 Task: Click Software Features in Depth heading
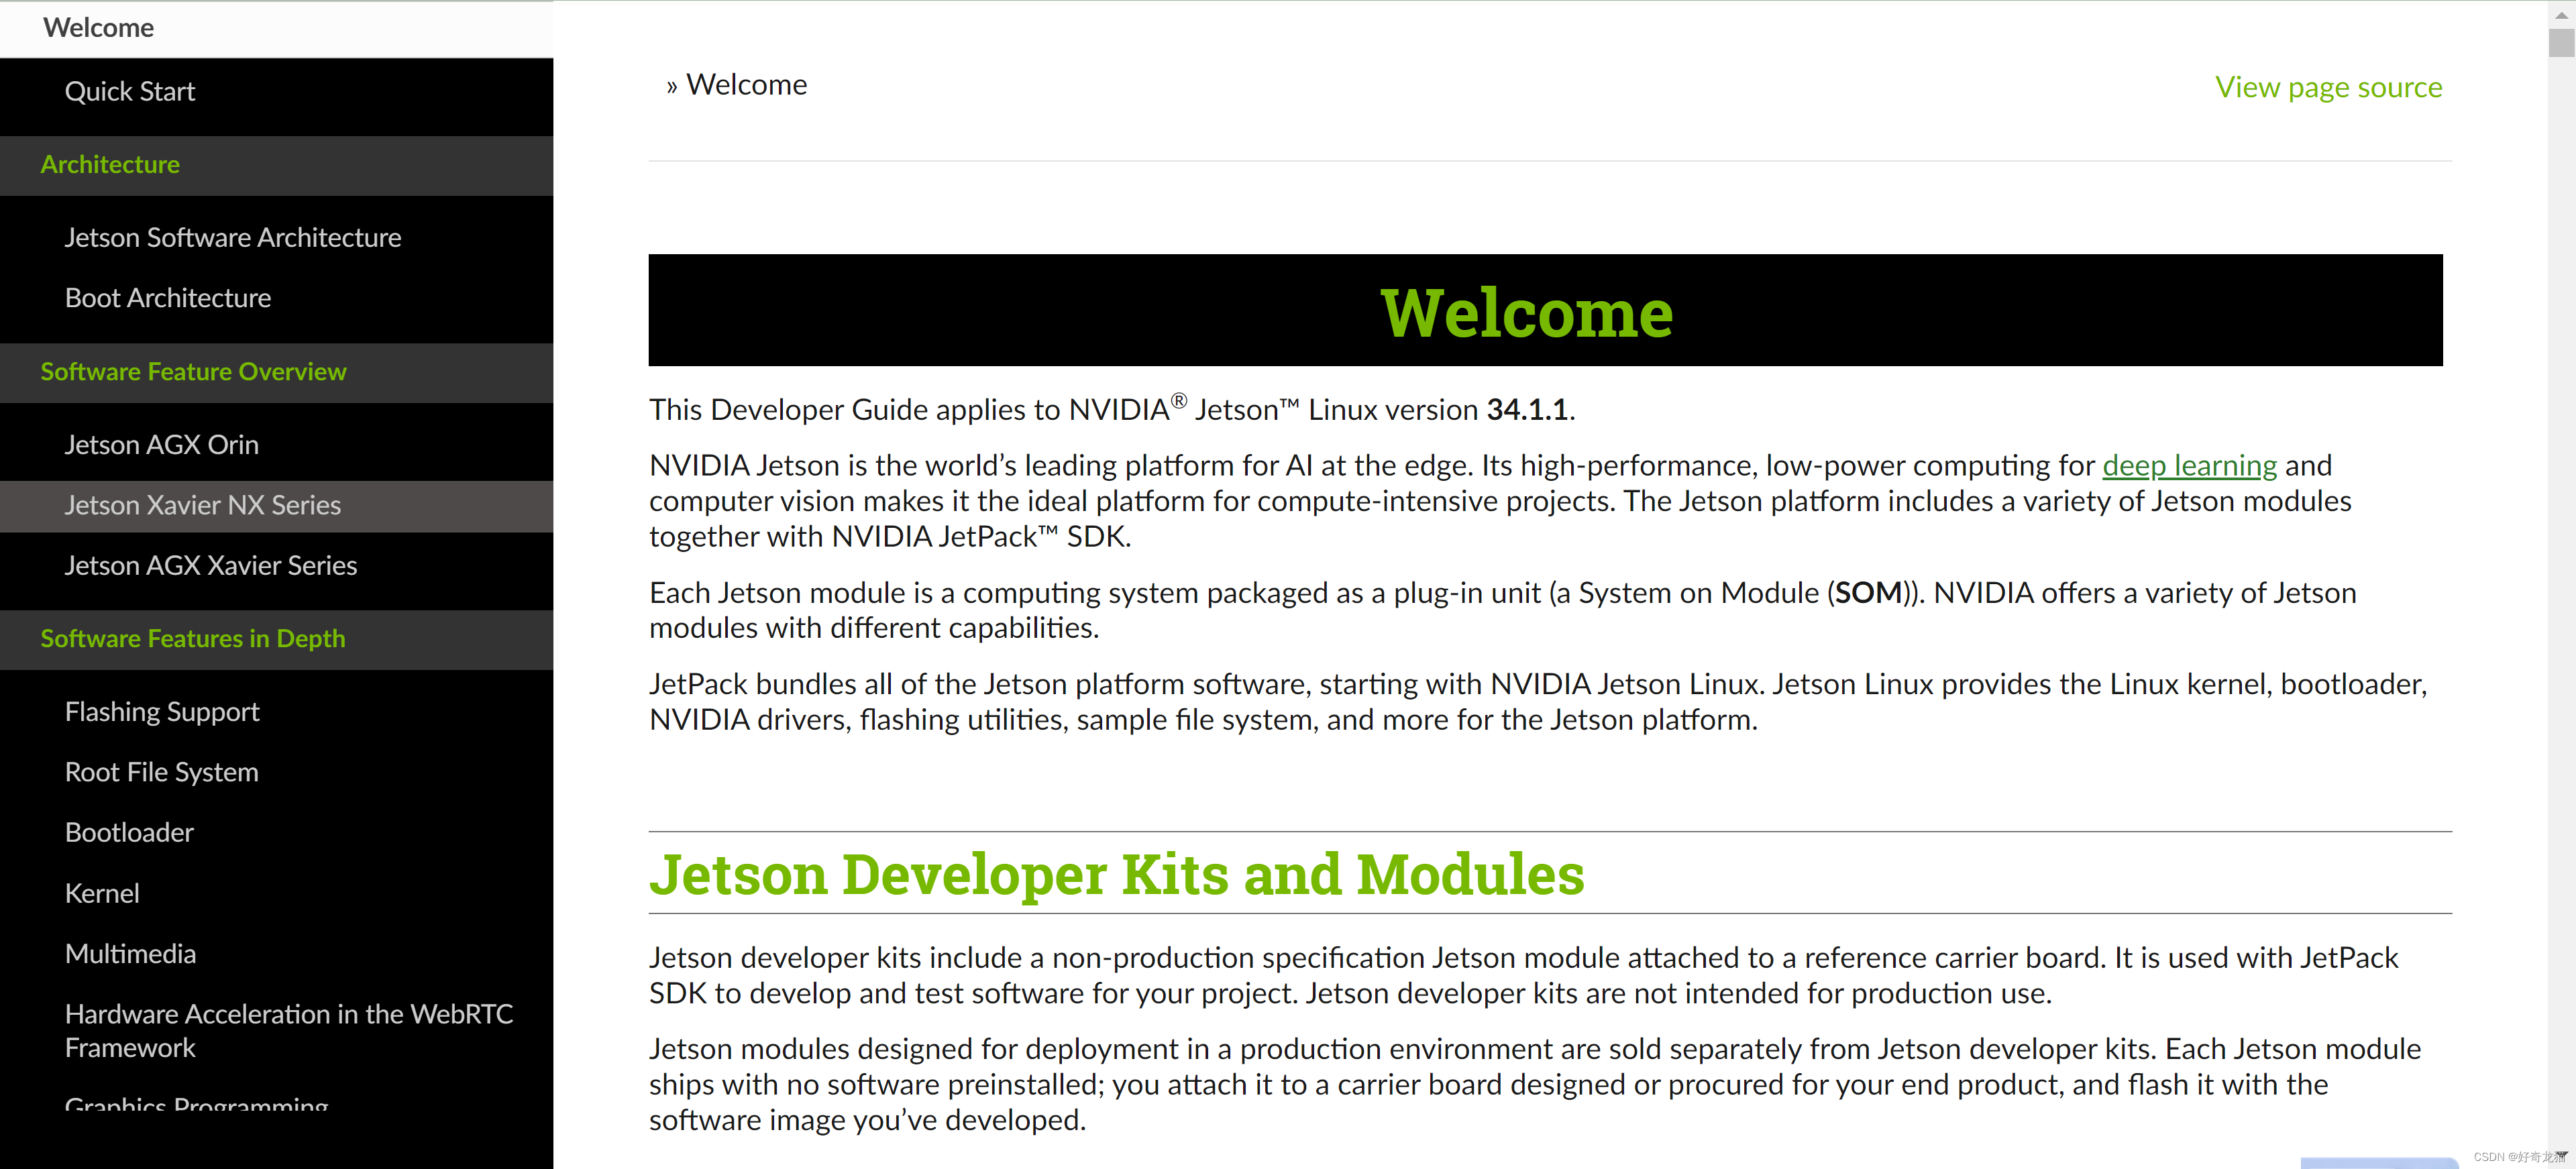(x=192, y=639)
